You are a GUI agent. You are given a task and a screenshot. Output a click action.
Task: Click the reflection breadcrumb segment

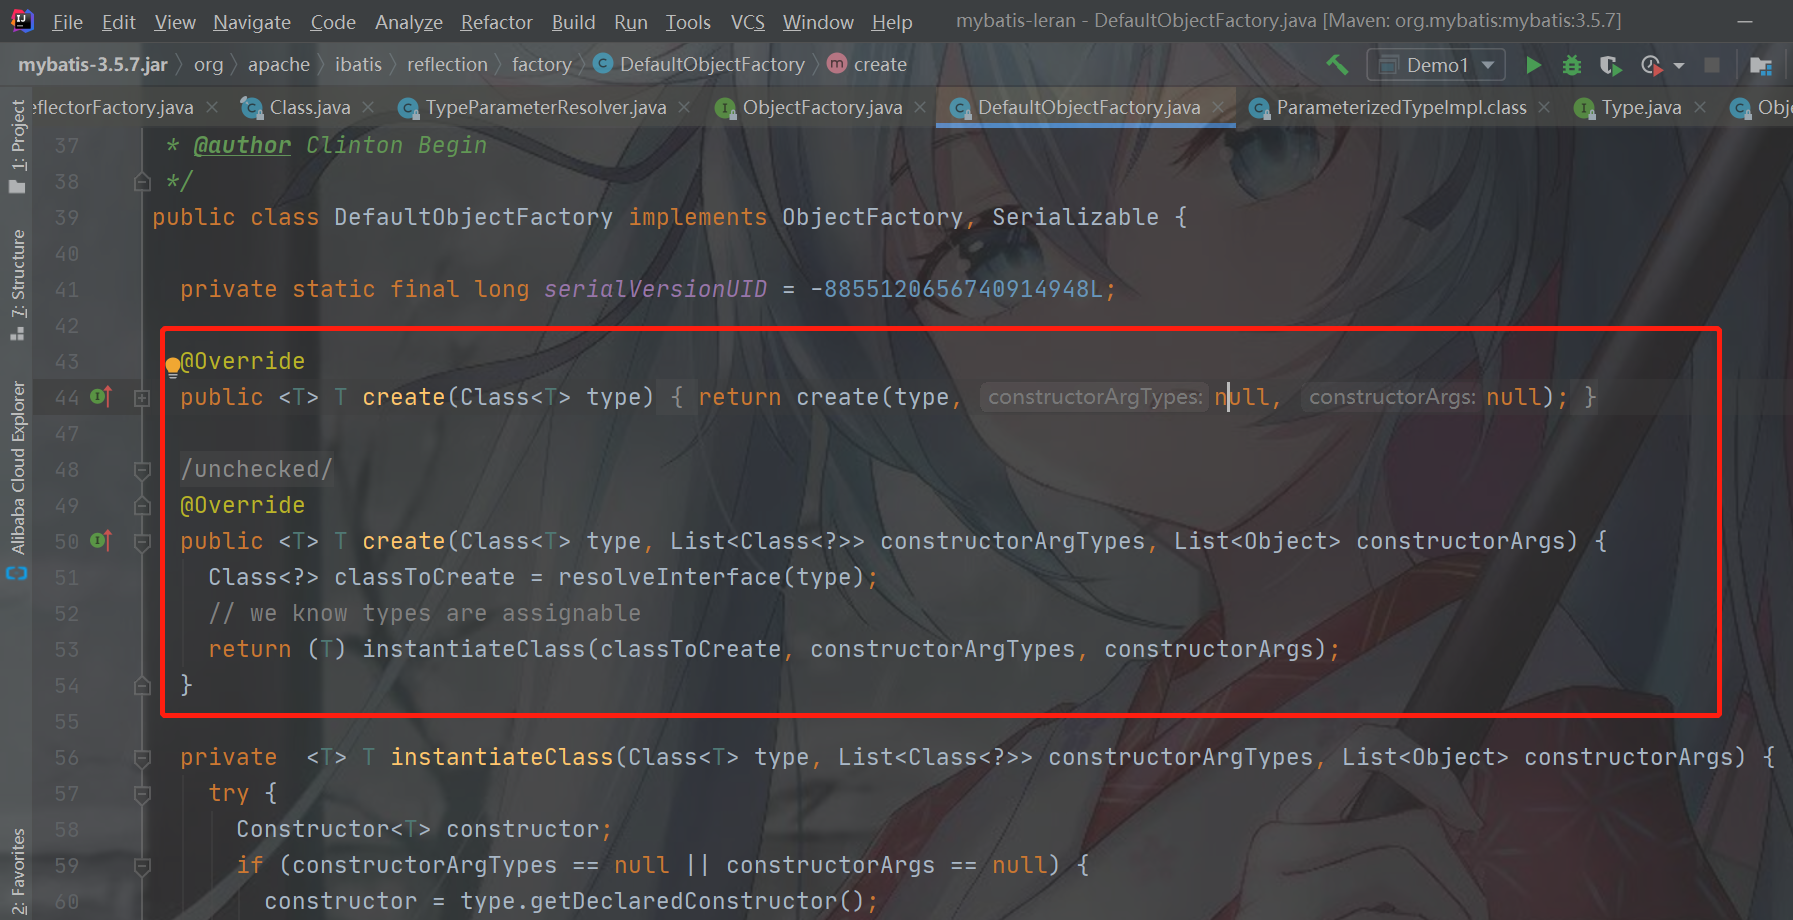tap(447, 65)
